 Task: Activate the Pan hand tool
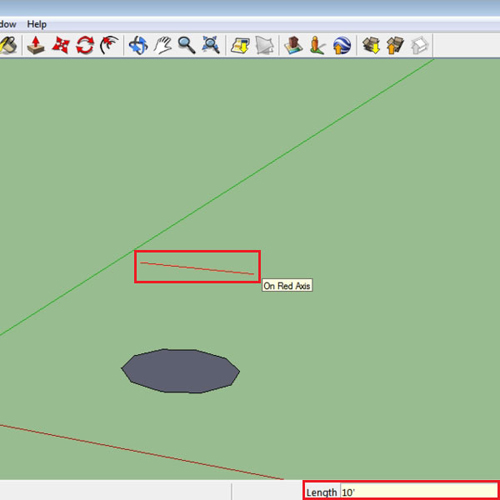[162, 45]
